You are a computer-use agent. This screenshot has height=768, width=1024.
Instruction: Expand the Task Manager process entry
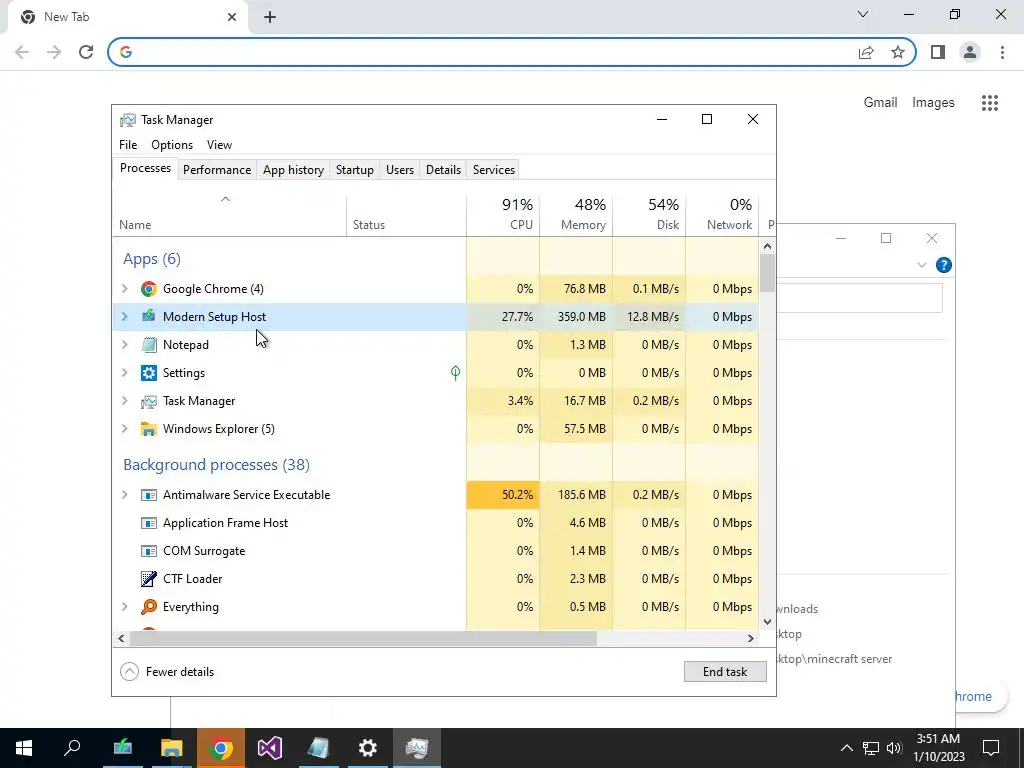[x=125, y=401]
